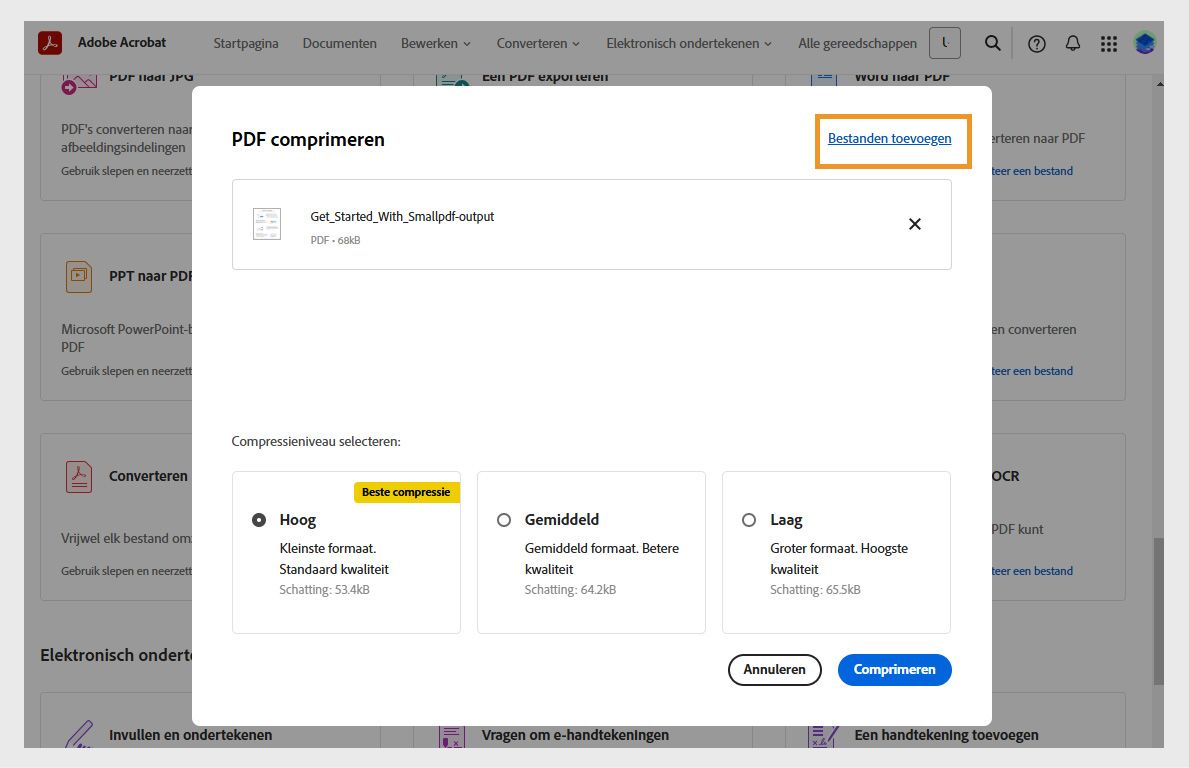Expand the Converteren dropdown menu

(538, 43)
